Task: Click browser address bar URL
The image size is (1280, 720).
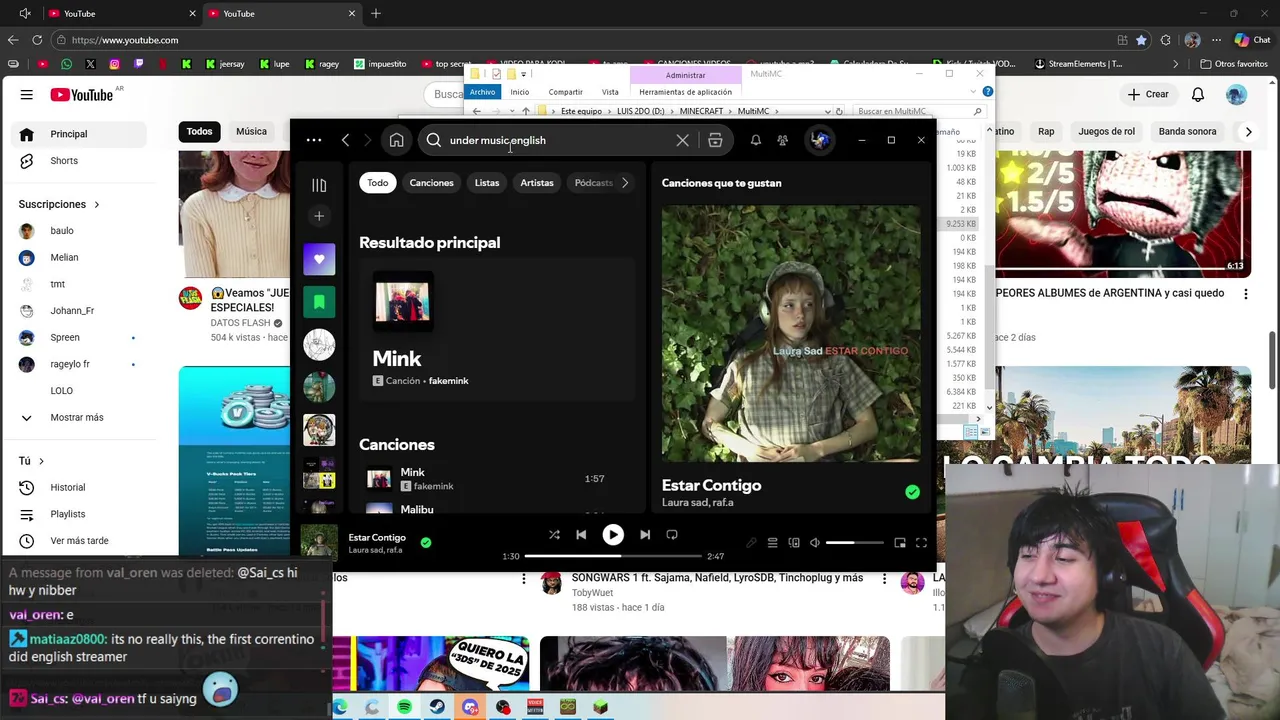Action: 125,40
